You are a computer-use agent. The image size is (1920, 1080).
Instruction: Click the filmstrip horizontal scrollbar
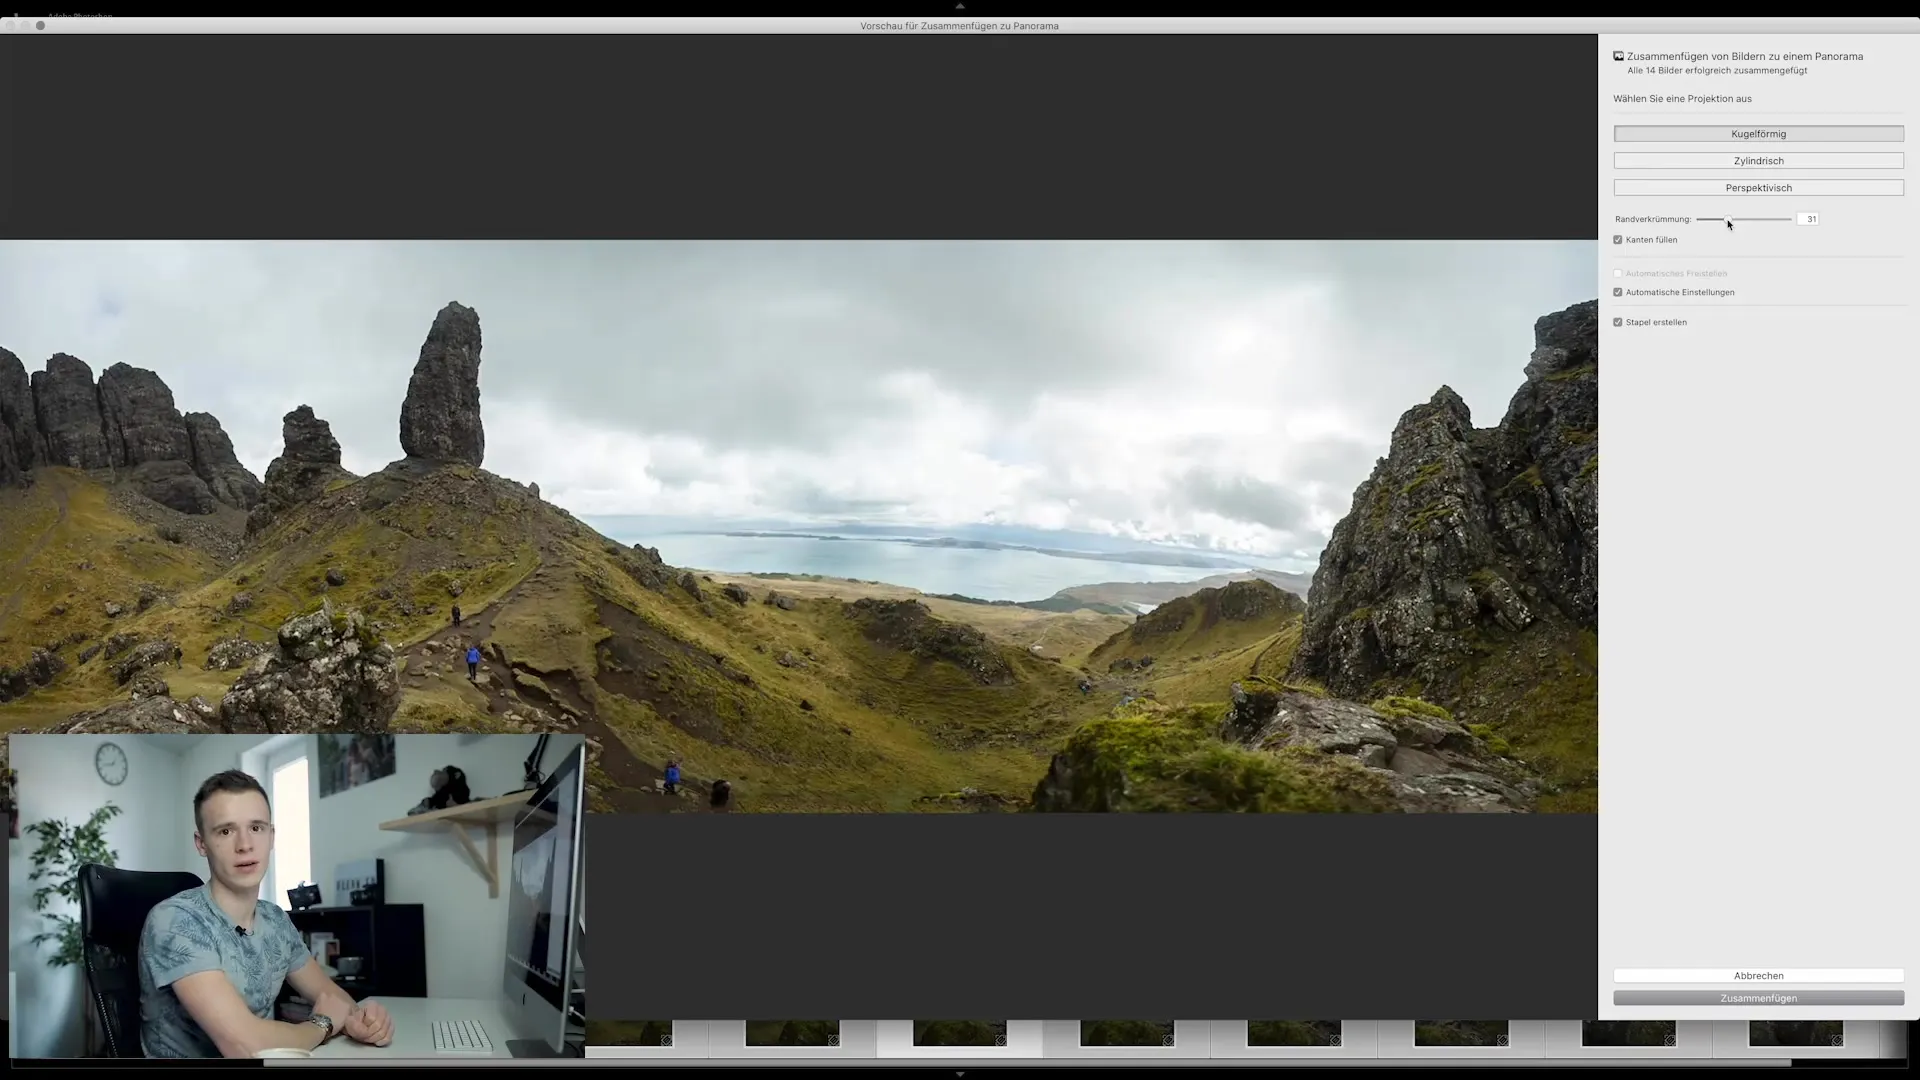point(1027,1063)
